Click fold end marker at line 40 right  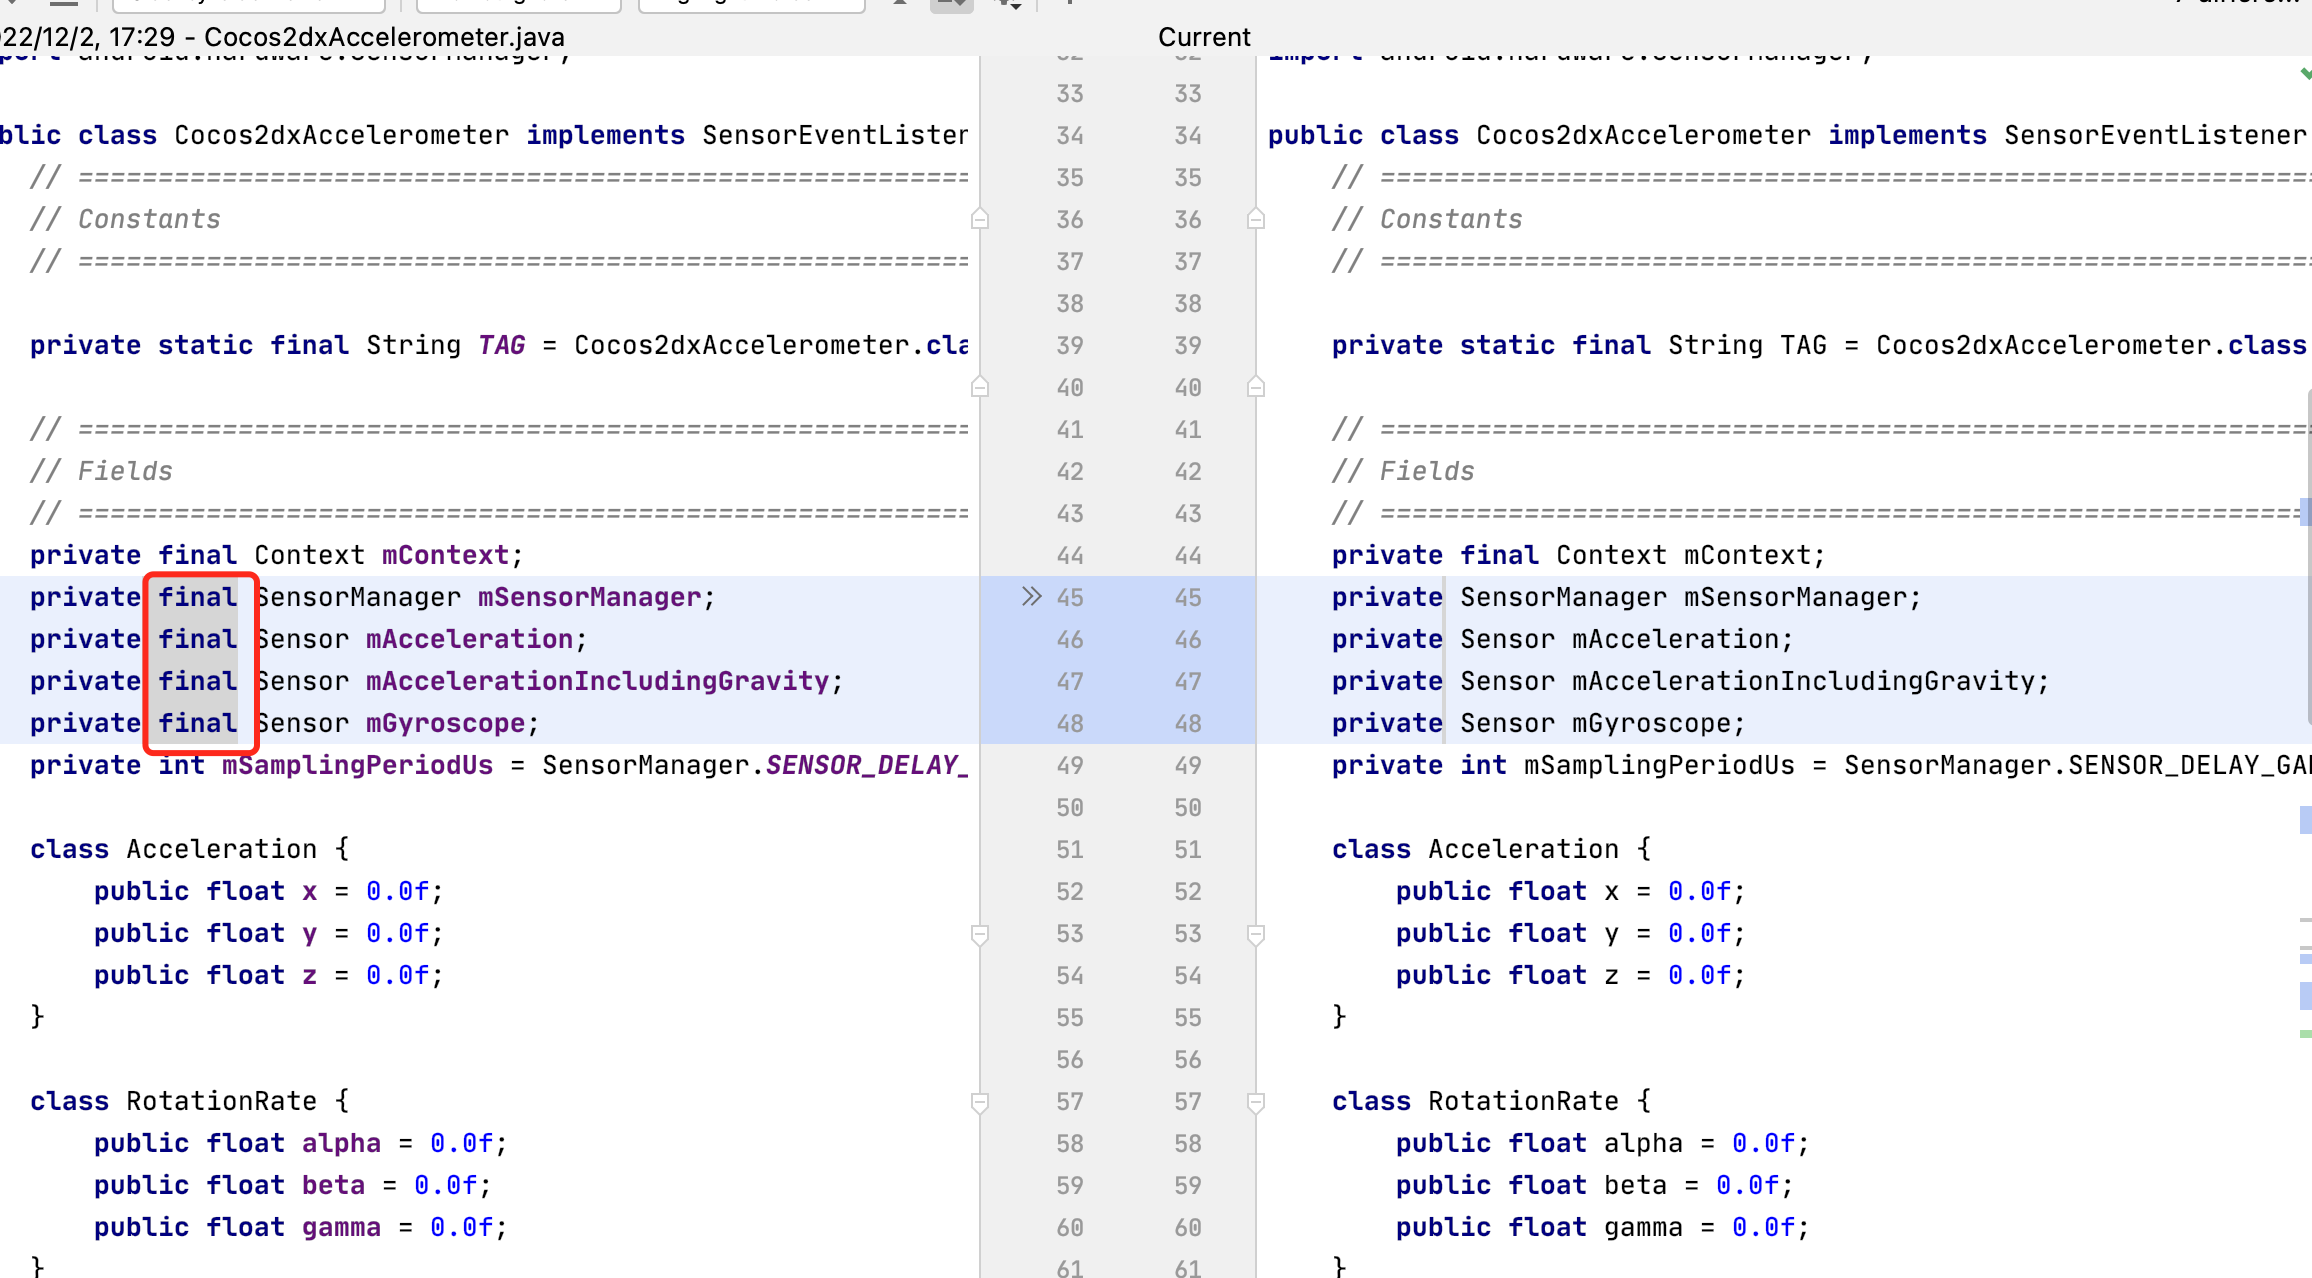[1256, 387]
